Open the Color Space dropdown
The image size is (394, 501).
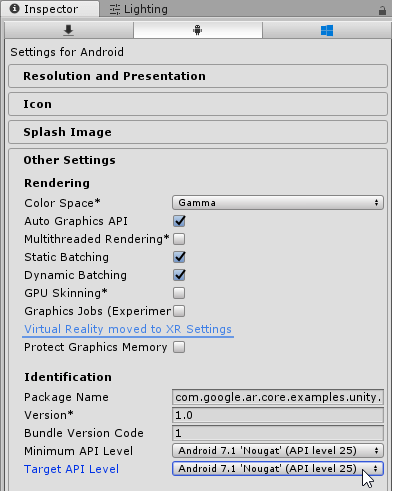(x=278, y=203)
